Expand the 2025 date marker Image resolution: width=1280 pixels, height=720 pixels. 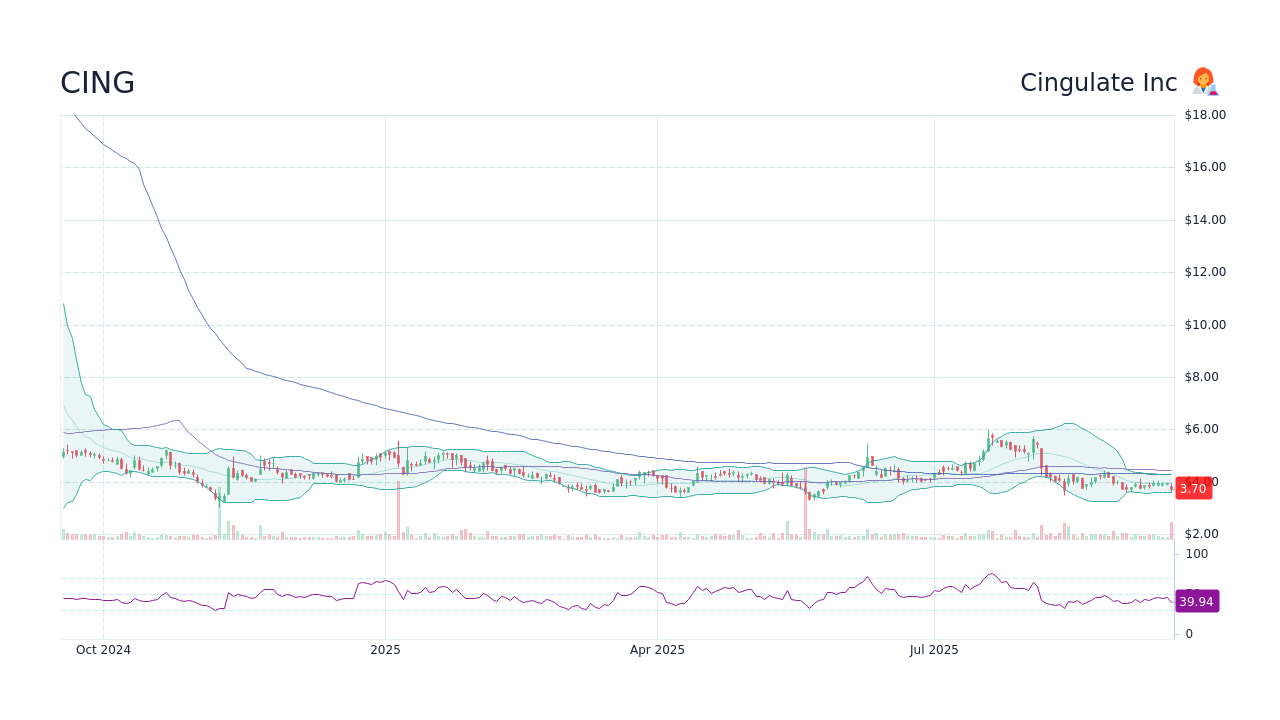click(x=385, y=649)
